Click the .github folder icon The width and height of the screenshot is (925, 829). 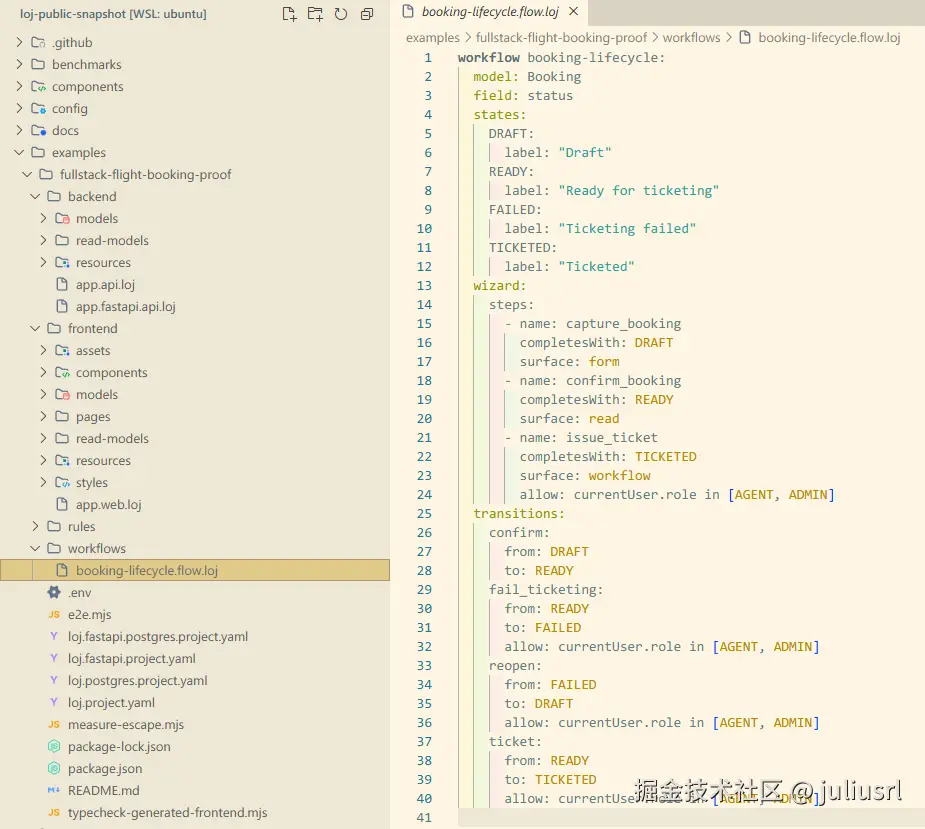pyautogui.click(x=38, y=42)
